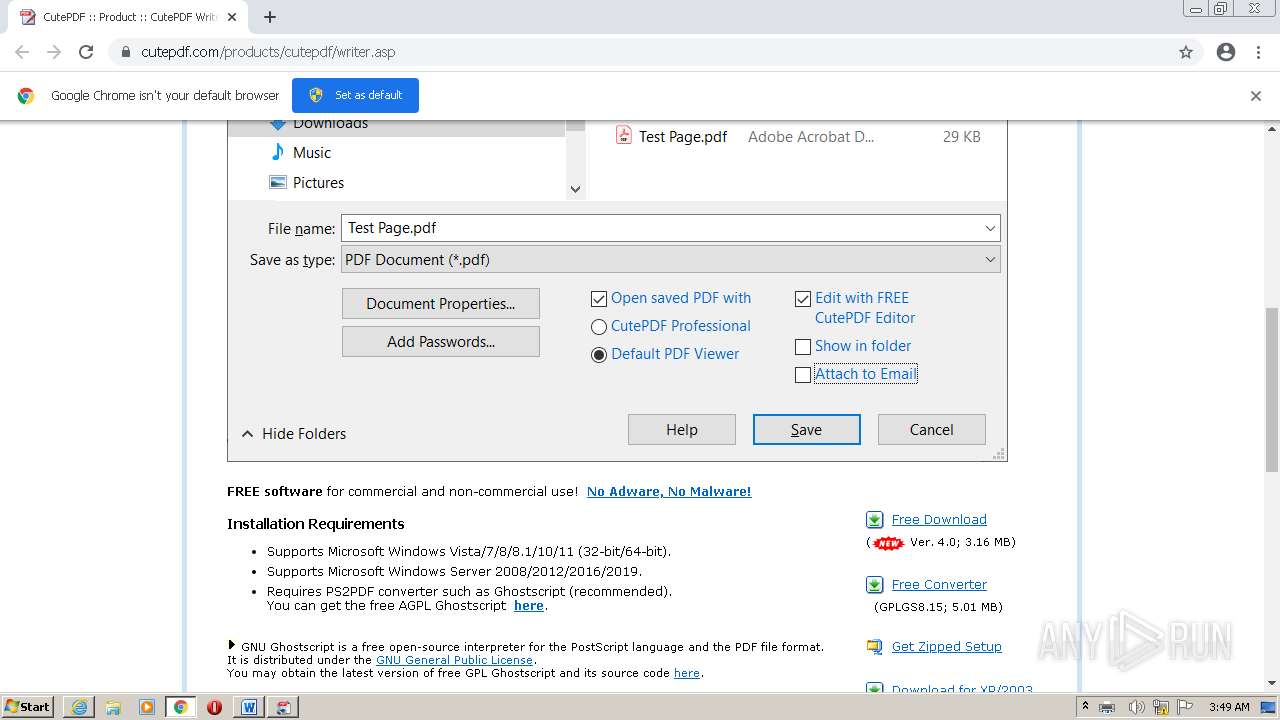This screenshot has width=1280, height=720.
Task: Reload the CutePDF page
Action: pos(86,52)
